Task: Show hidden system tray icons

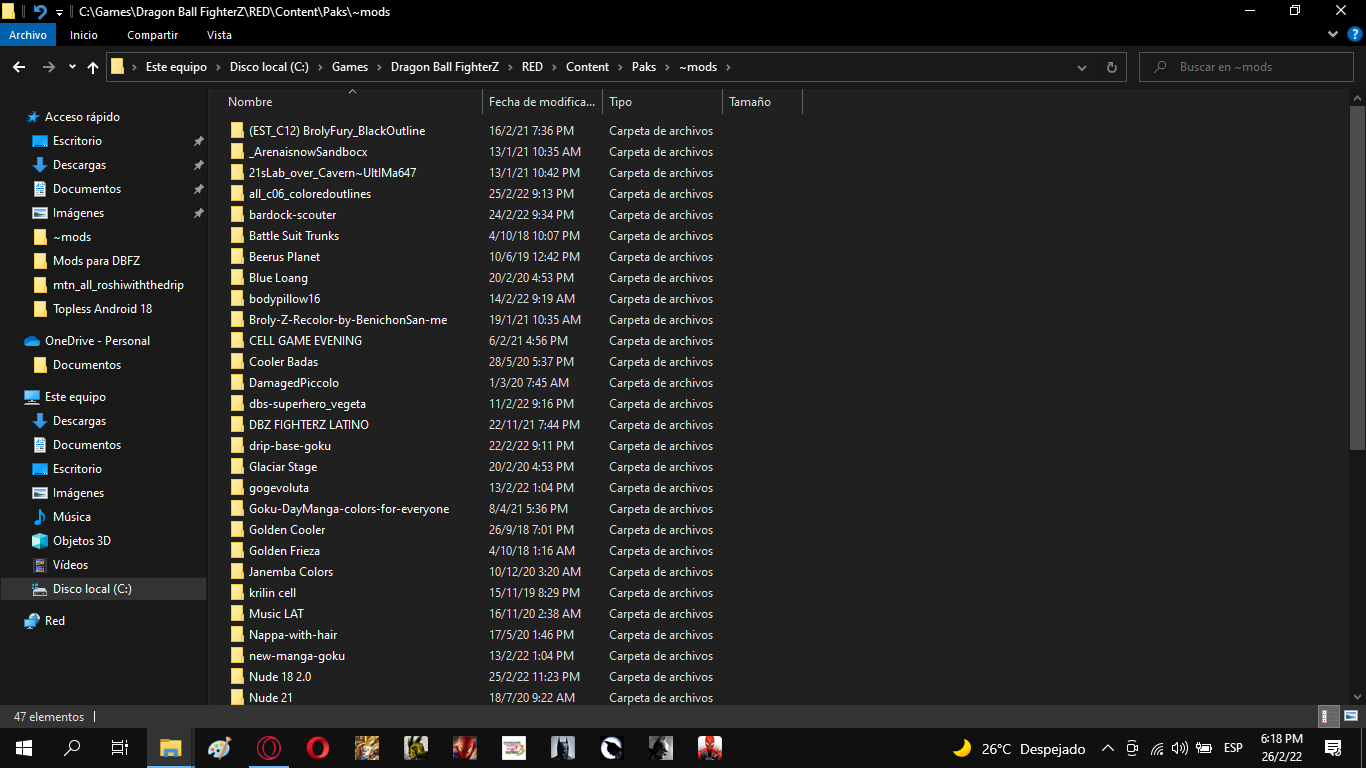Action: coord(1107,748)
